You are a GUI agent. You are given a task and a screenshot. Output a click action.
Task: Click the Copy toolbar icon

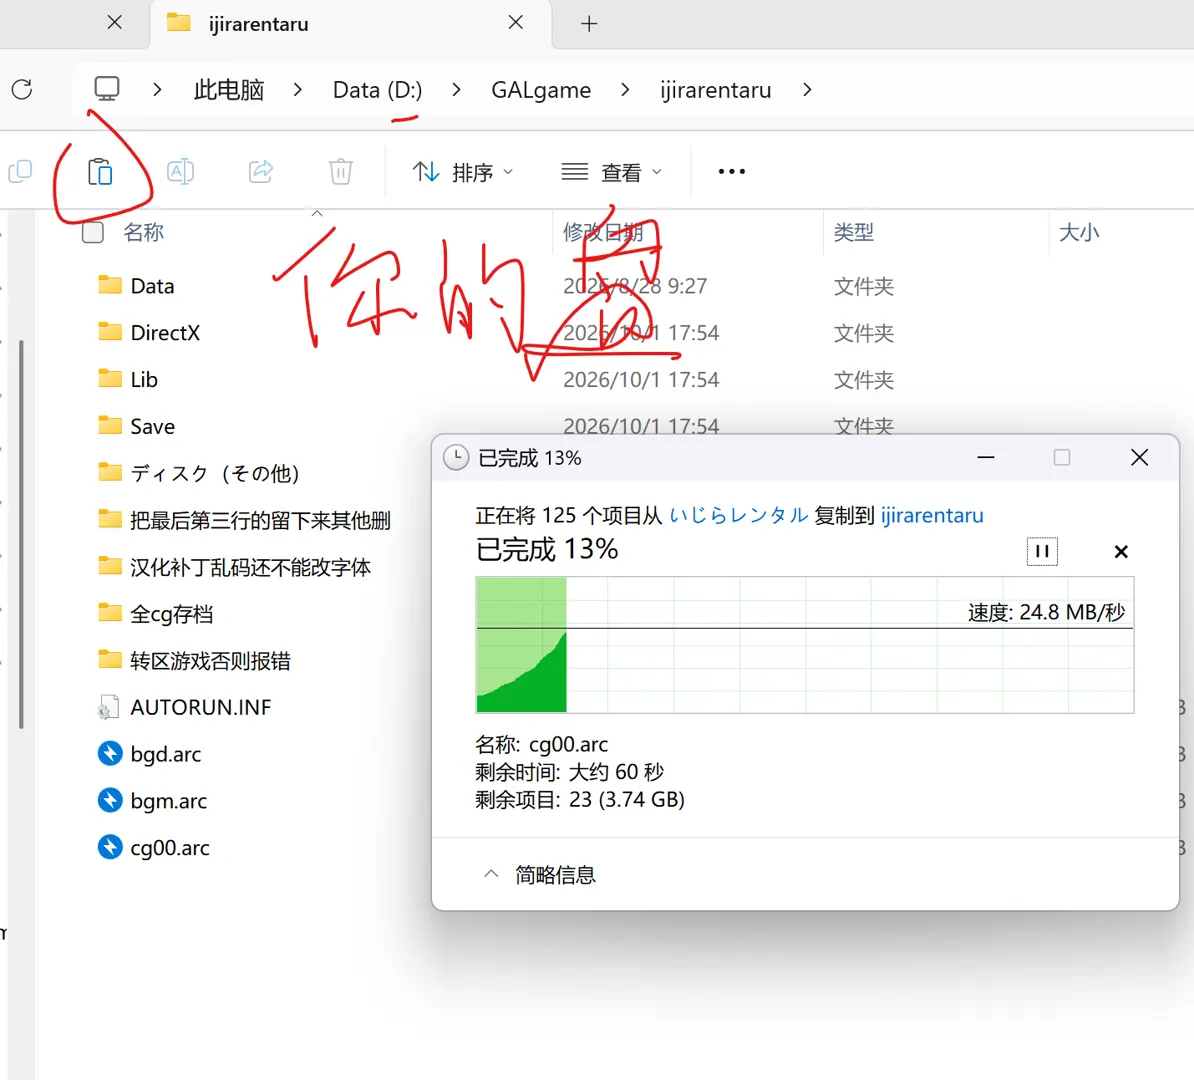pyautogui.click(x=20, y=171)
